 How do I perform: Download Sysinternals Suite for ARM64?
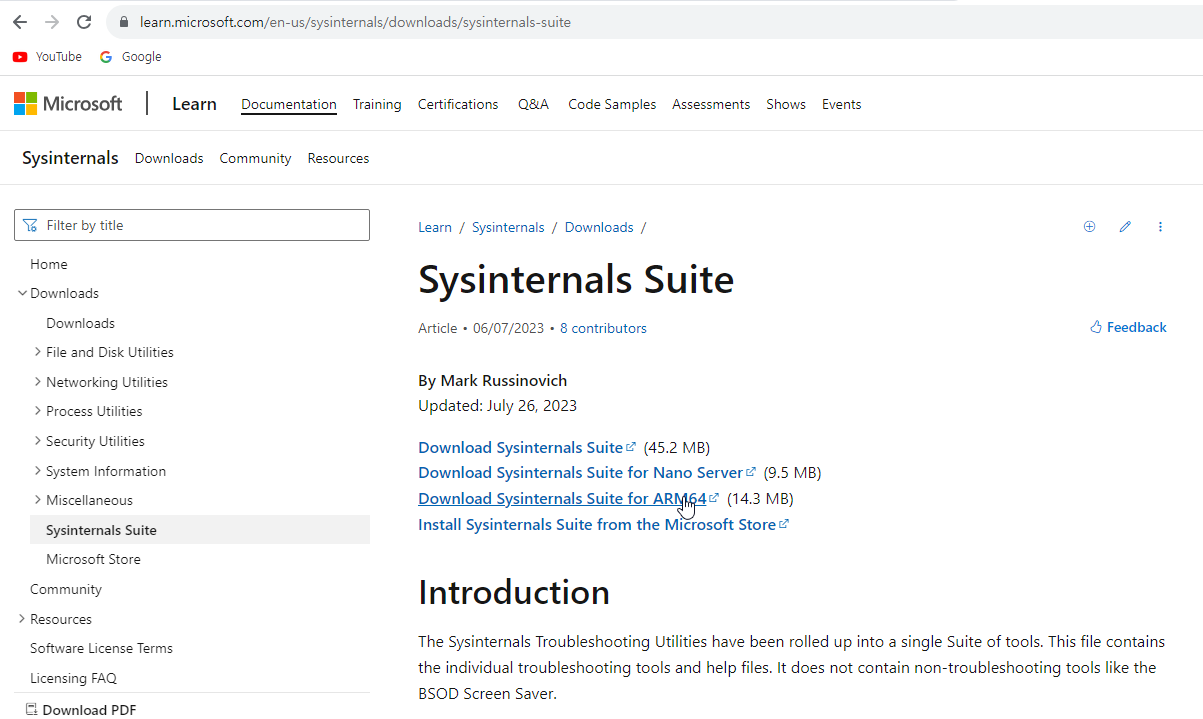(x=568, y=498)
